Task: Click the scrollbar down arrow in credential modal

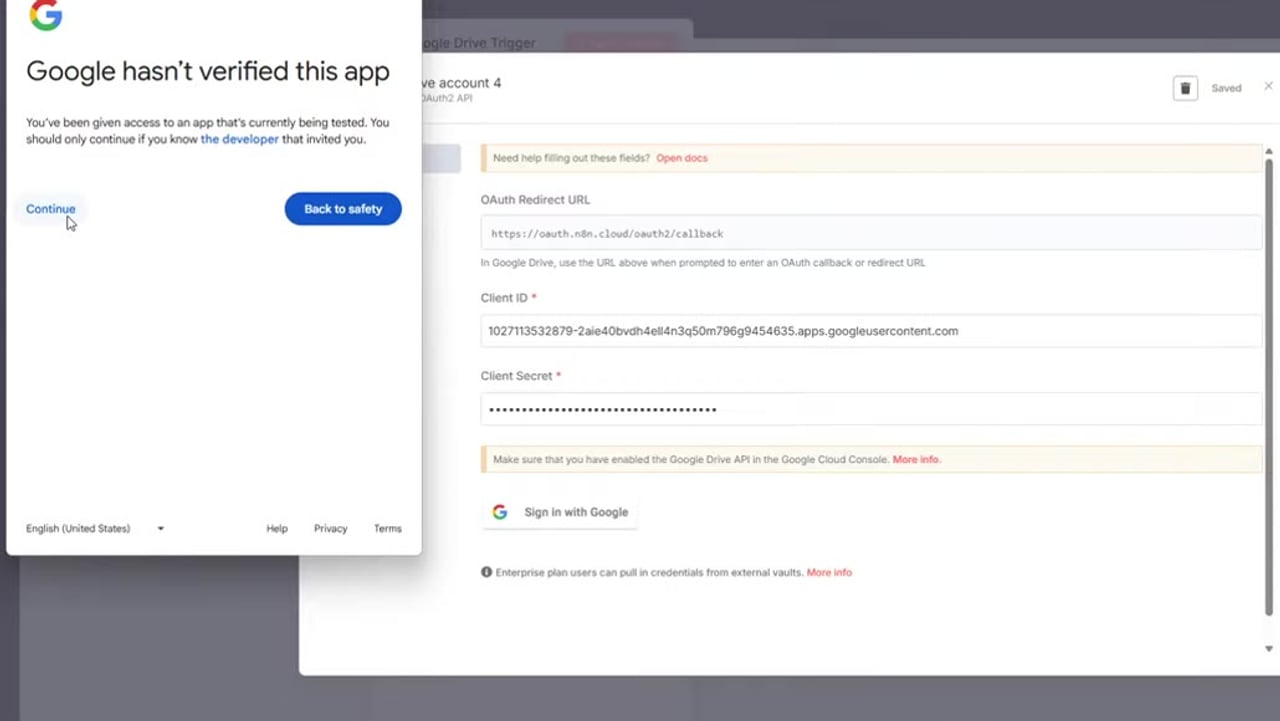Action: click(1269, 649)
